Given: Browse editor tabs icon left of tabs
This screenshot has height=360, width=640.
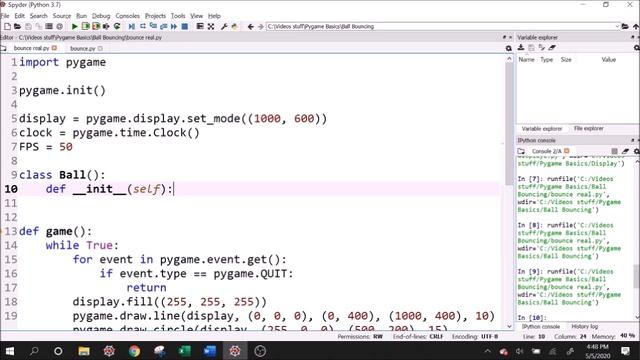Looking at the screenshot, I should click(4, 48).
